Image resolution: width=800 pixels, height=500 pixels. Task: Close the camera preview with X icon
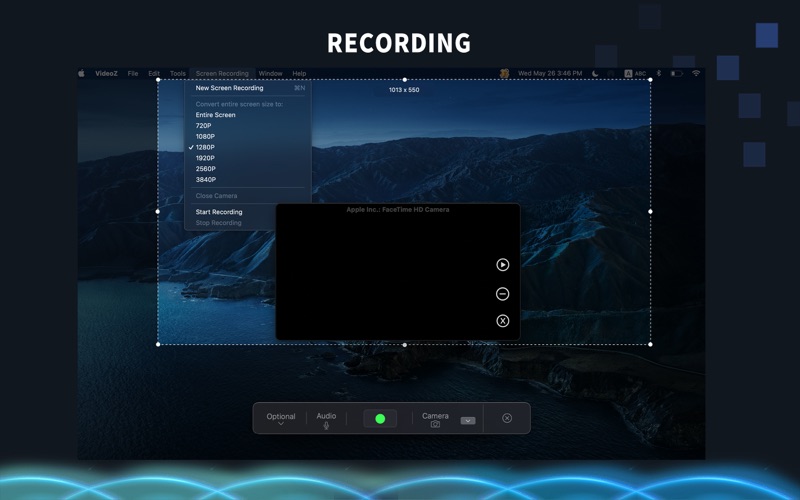503,320
